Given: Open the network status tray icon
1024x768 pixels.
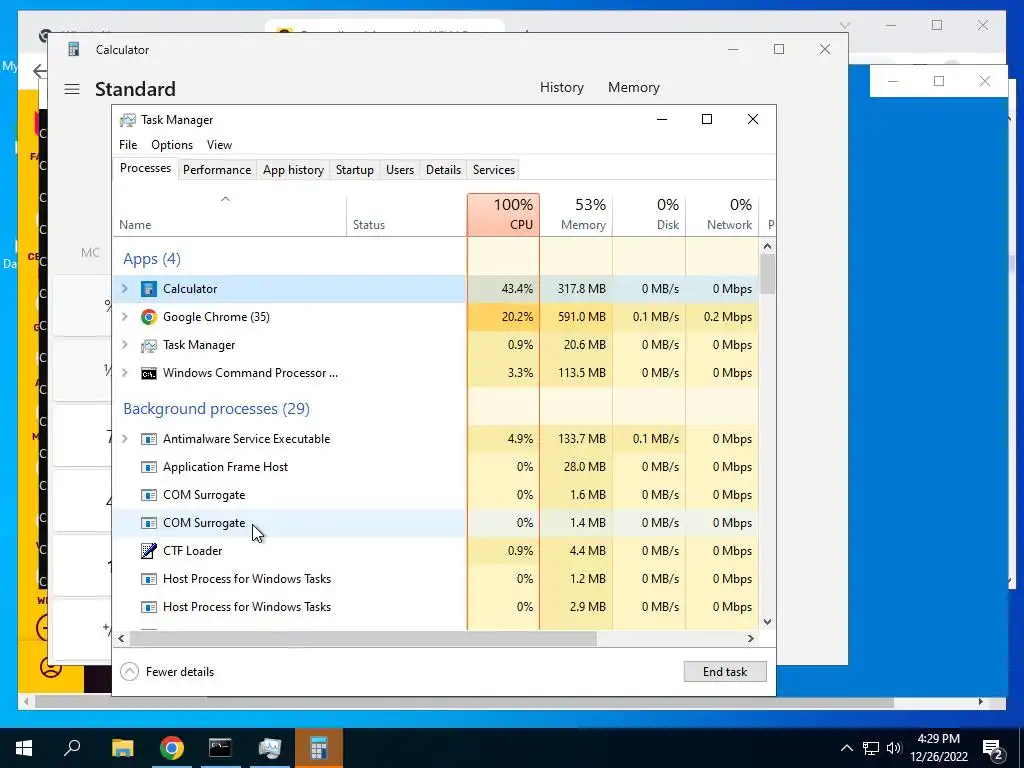Looking at the screenshot, I should [871, 748].
